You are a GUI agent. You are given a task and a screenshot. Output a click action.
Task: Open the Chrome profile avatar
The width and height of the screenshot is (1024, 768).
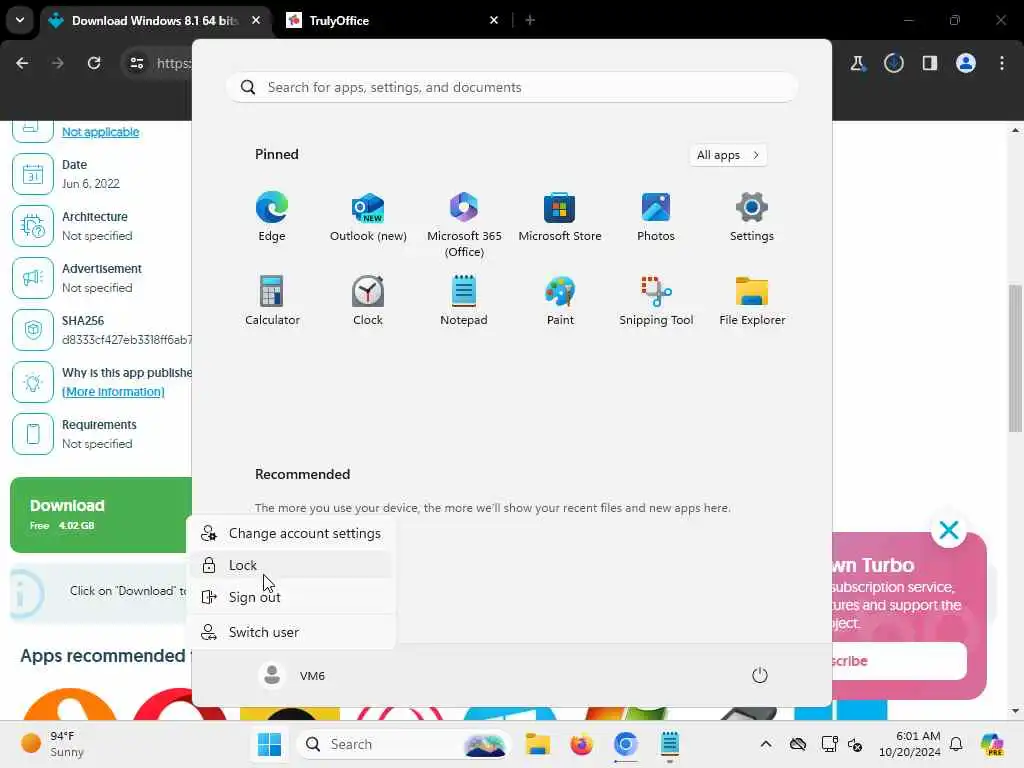(966, 63)
